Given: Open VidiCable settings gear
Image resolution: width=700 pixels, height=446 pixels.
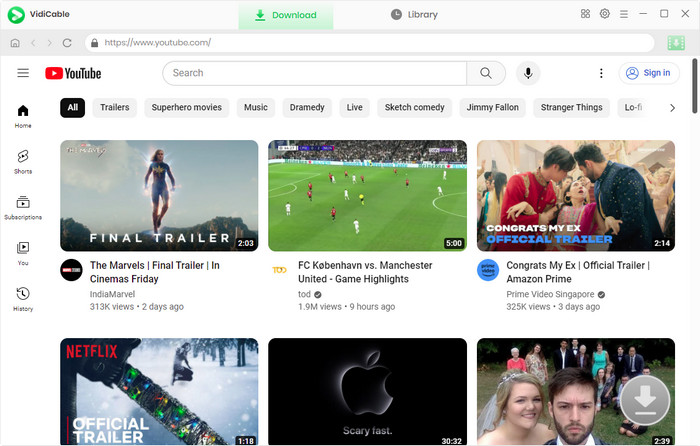Looking at the screenshot, I should point(605,14).
